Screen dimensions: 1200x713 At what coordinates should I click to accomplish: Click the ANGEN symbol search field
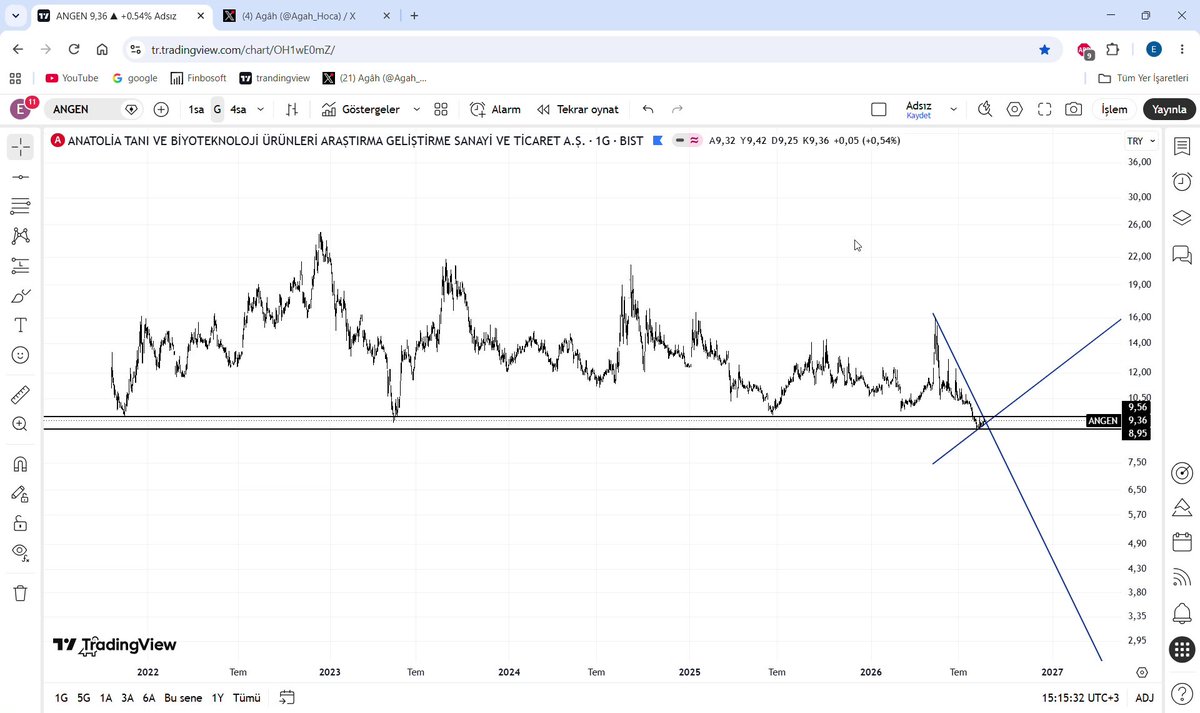[x=94, y=109]
